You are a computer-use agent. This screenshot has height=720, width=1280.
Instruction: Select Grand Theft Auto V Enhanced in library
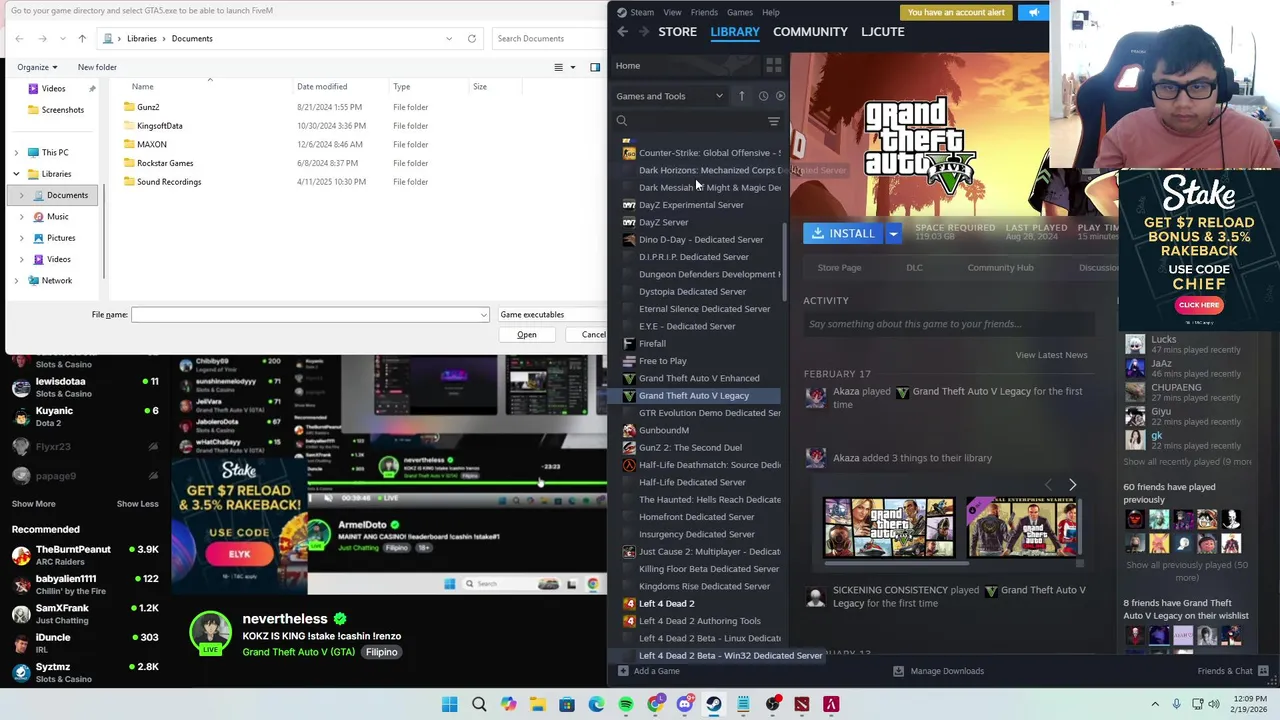pyautogui.click(x=698, y=378)
